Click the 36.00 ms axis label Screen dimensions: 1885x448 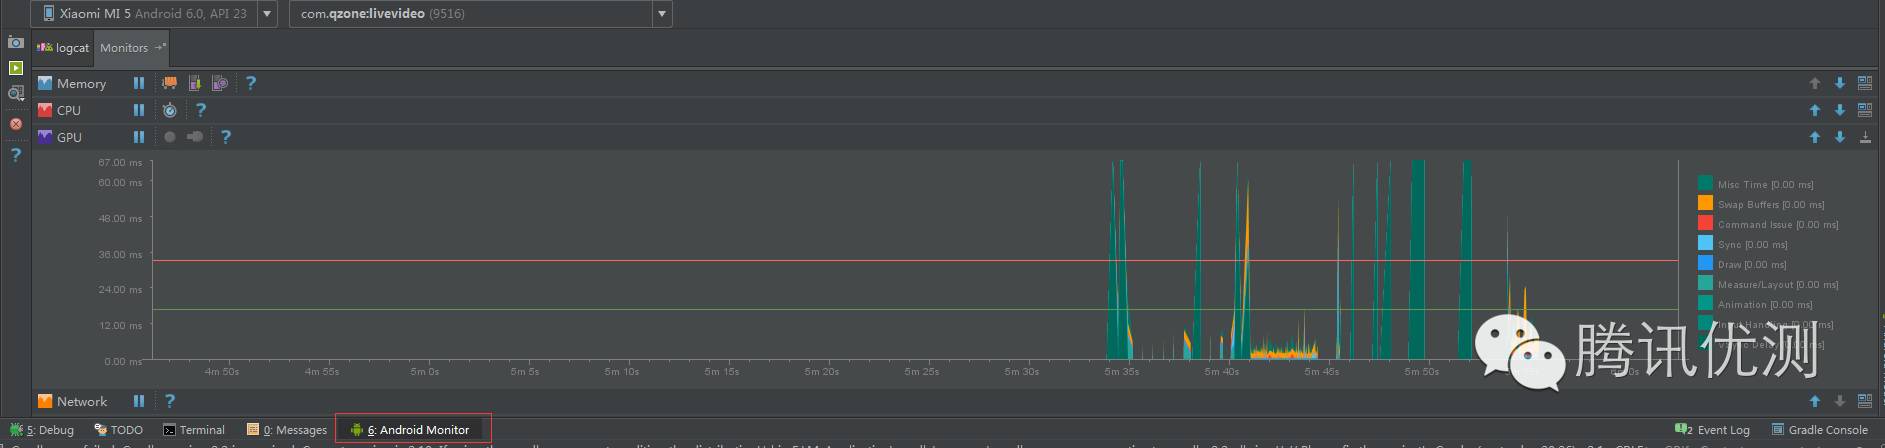[x=120, y=254]
